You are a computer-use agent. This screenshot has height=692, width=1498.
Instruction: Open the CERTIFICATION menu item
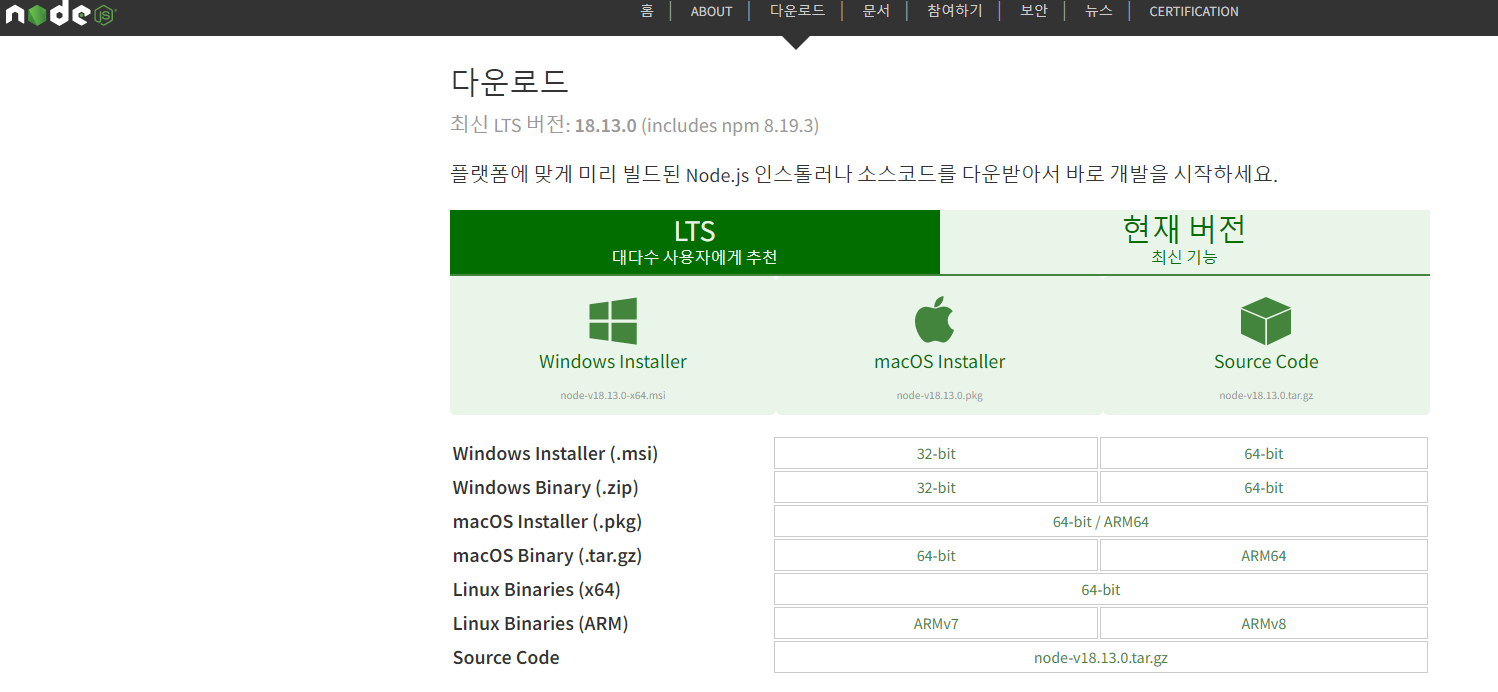point(1194,11)
